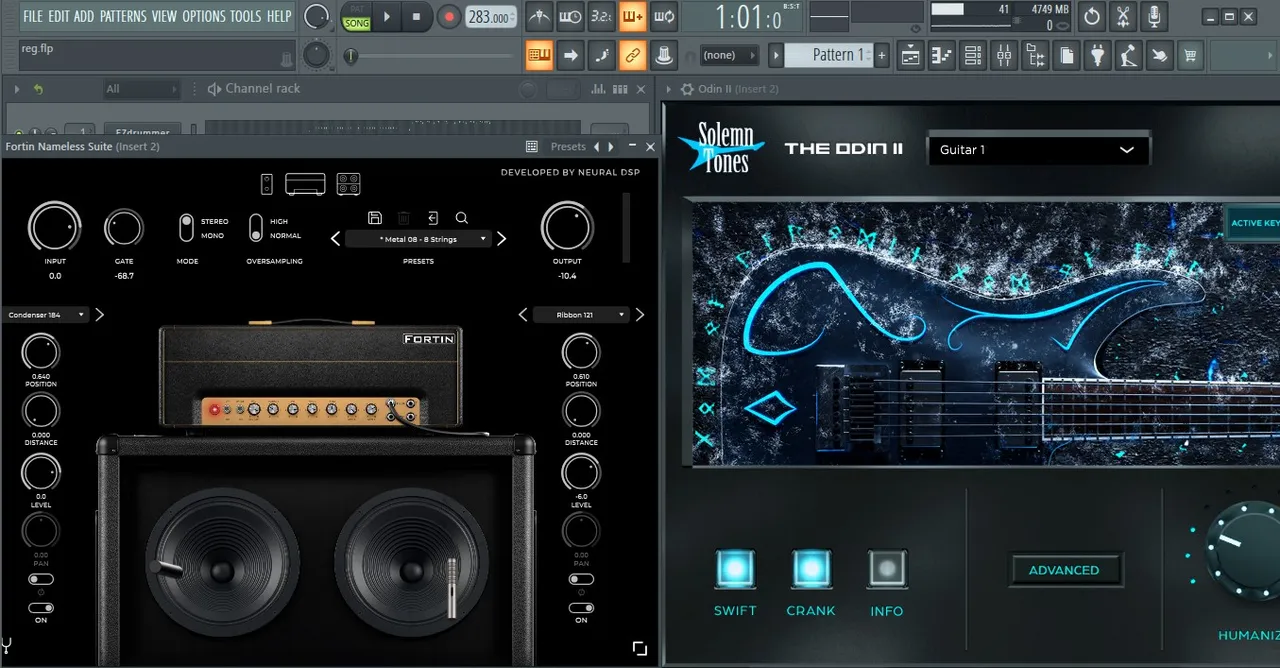Click the 283.000 tempo field
Image resolution: width=1280 pixels, height=668 pixels.
(x=492, y=17)
